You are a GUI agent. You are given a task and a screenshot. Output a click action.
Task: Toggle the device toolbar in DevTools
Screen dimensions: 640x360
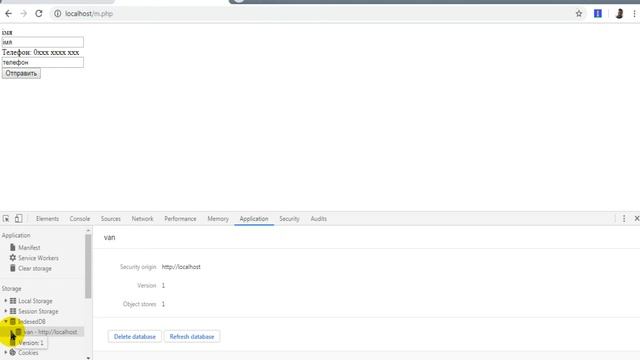[18, 219]
